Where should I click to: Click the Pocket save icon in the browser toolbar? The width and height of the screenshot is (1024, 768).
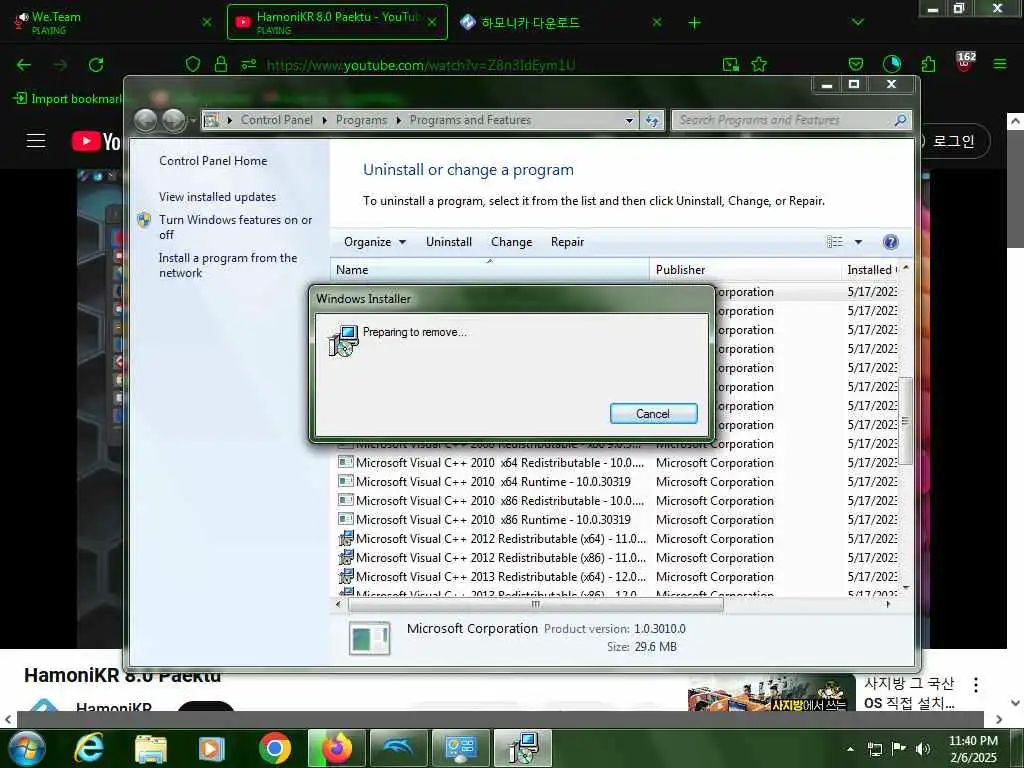click(x=856, y=64)
